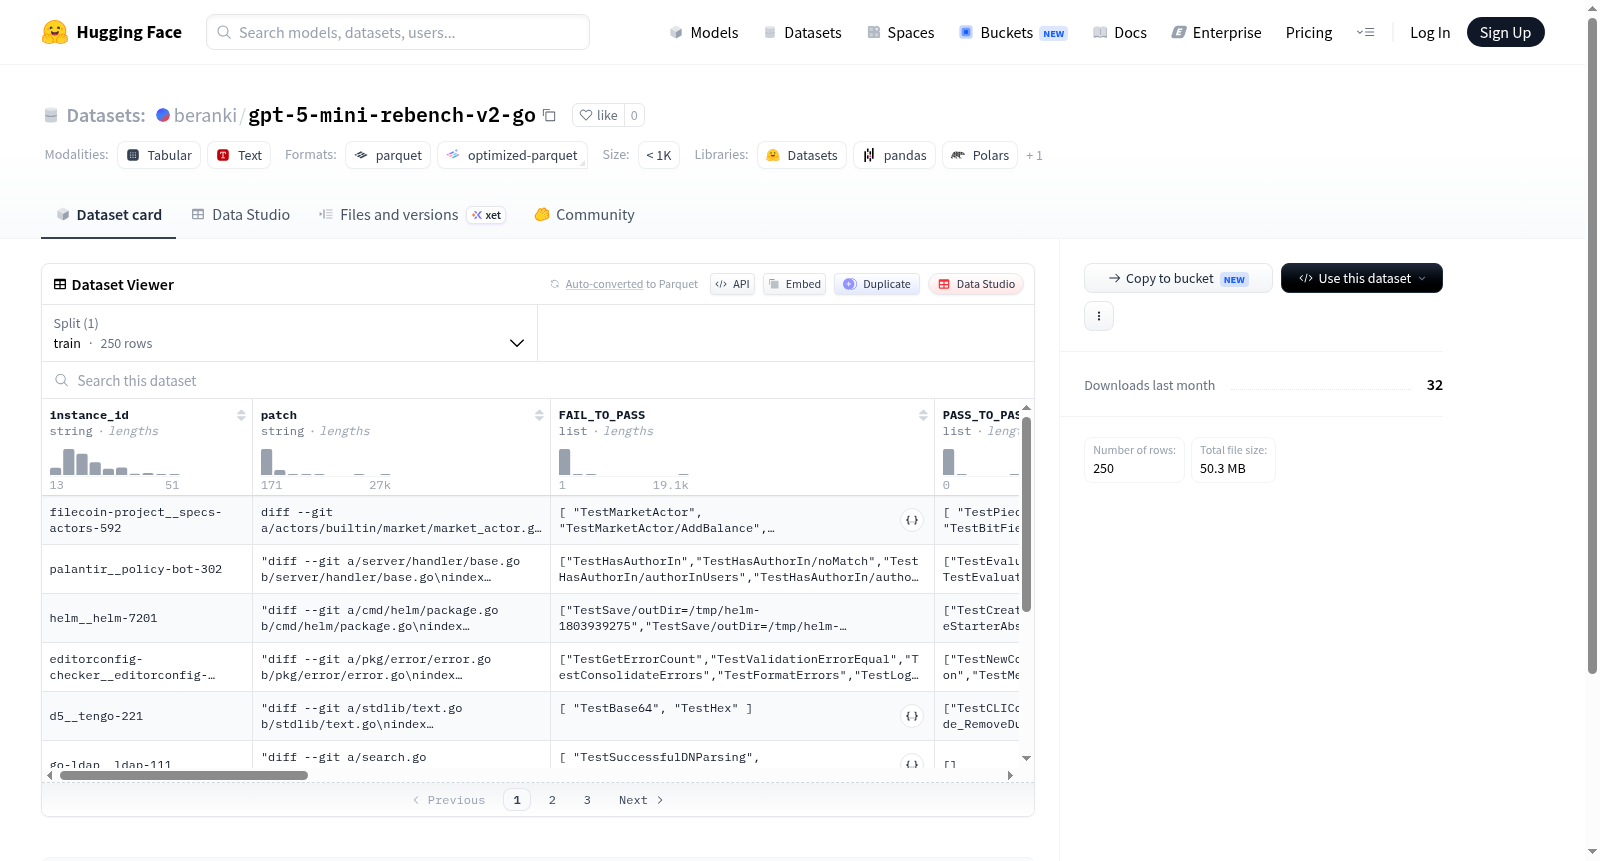This screenshot has width=1600, height=861.
Task: Switch to the Data Studio tab
Action: [241, 214]
